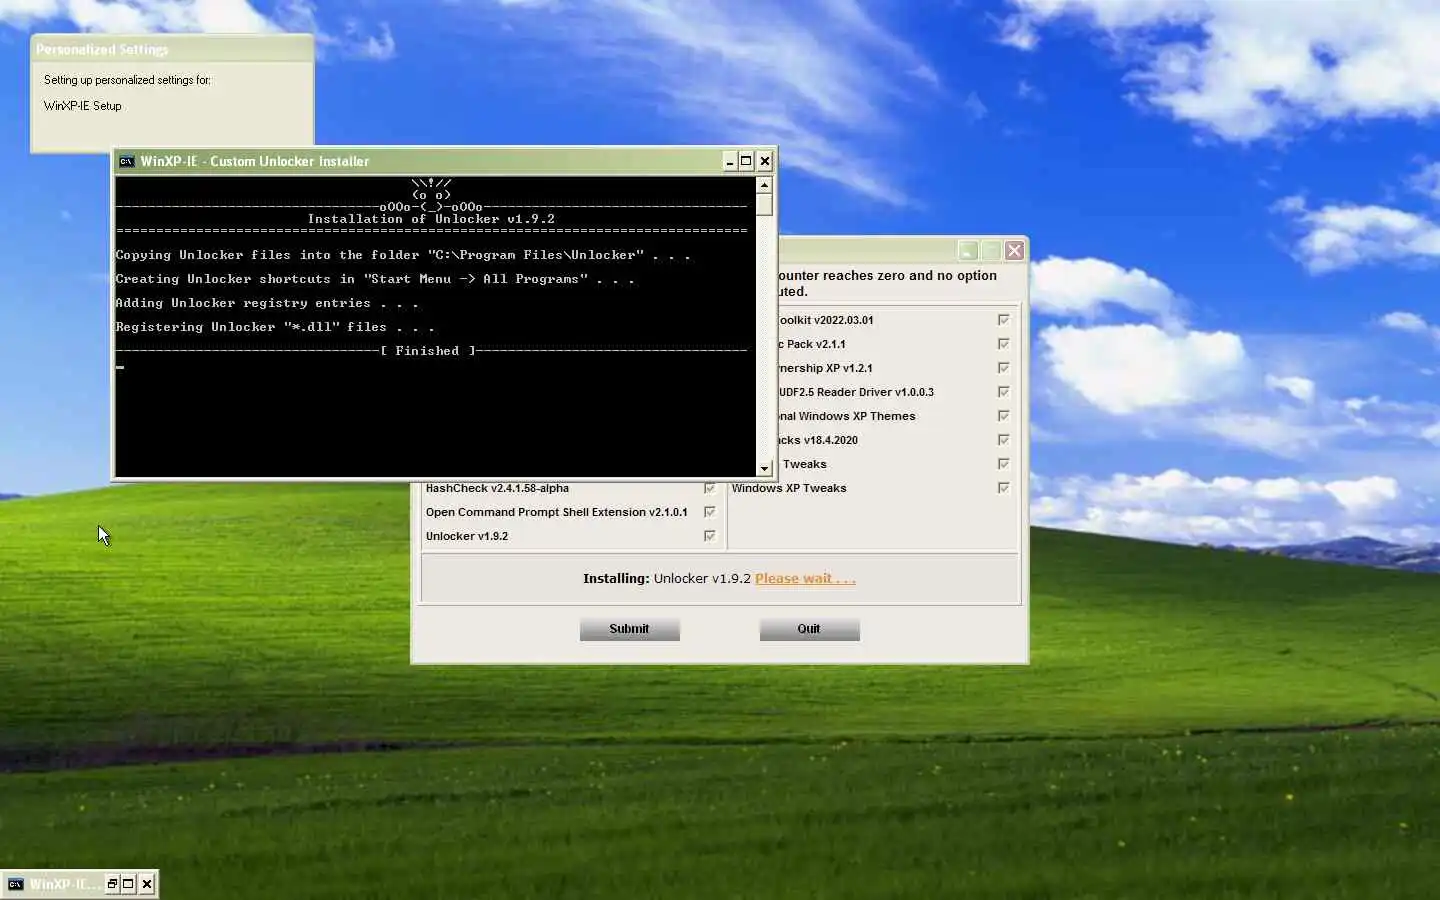The width and height of the screenshot is (1440, 900).
Task: Click the console scrollbar up arrow
Action: click(x=764, y=185)
